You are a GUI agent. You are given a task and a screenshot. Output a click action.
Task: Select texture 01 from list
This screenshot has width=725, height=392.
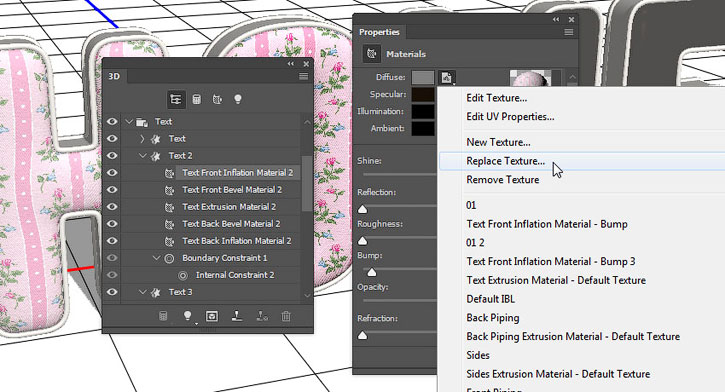471,205
